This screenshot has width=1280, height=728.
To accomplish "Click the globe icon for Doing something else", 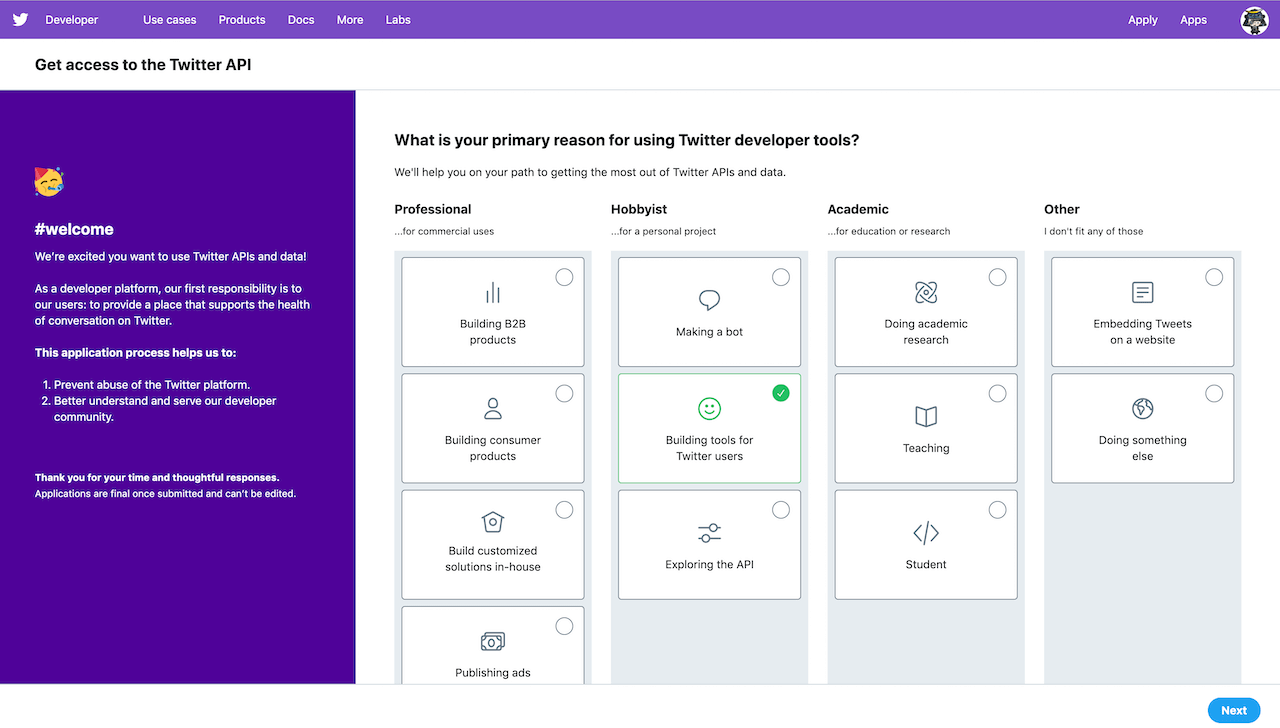I will (1142, 408).
